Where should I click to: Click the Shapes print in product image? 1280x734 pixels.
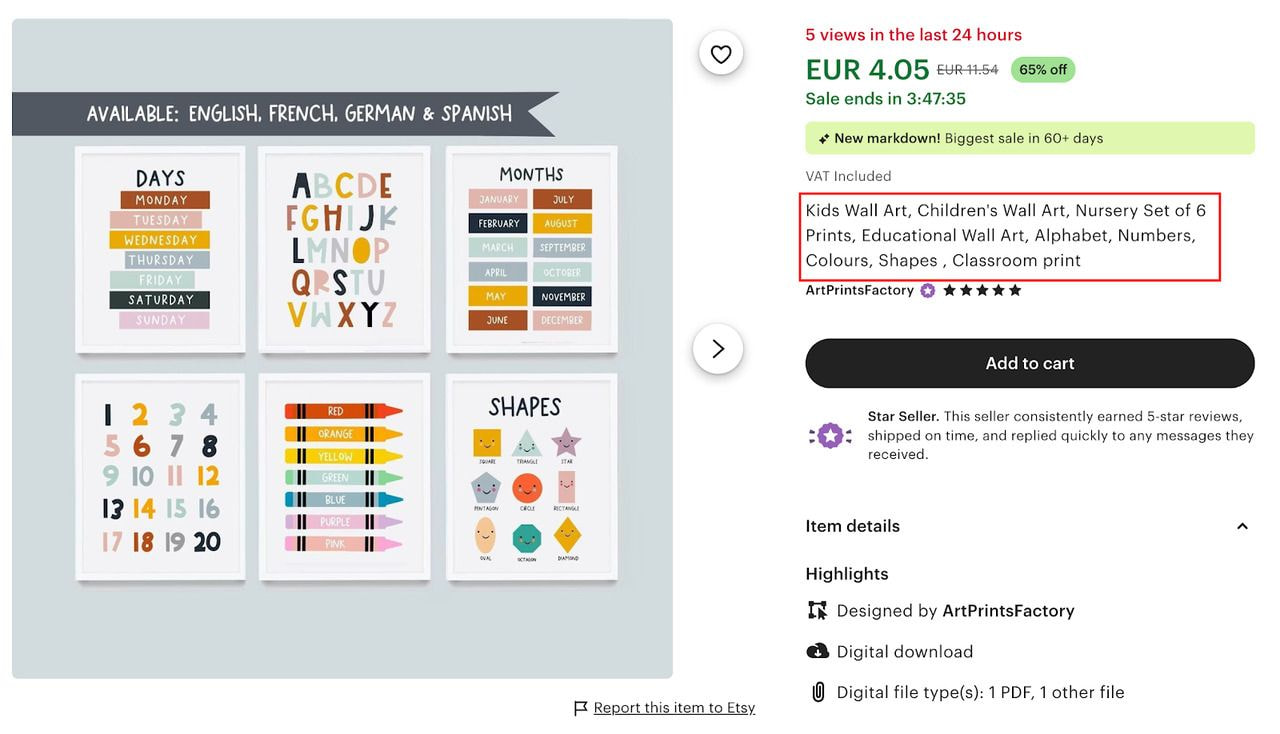coord(531,477)
